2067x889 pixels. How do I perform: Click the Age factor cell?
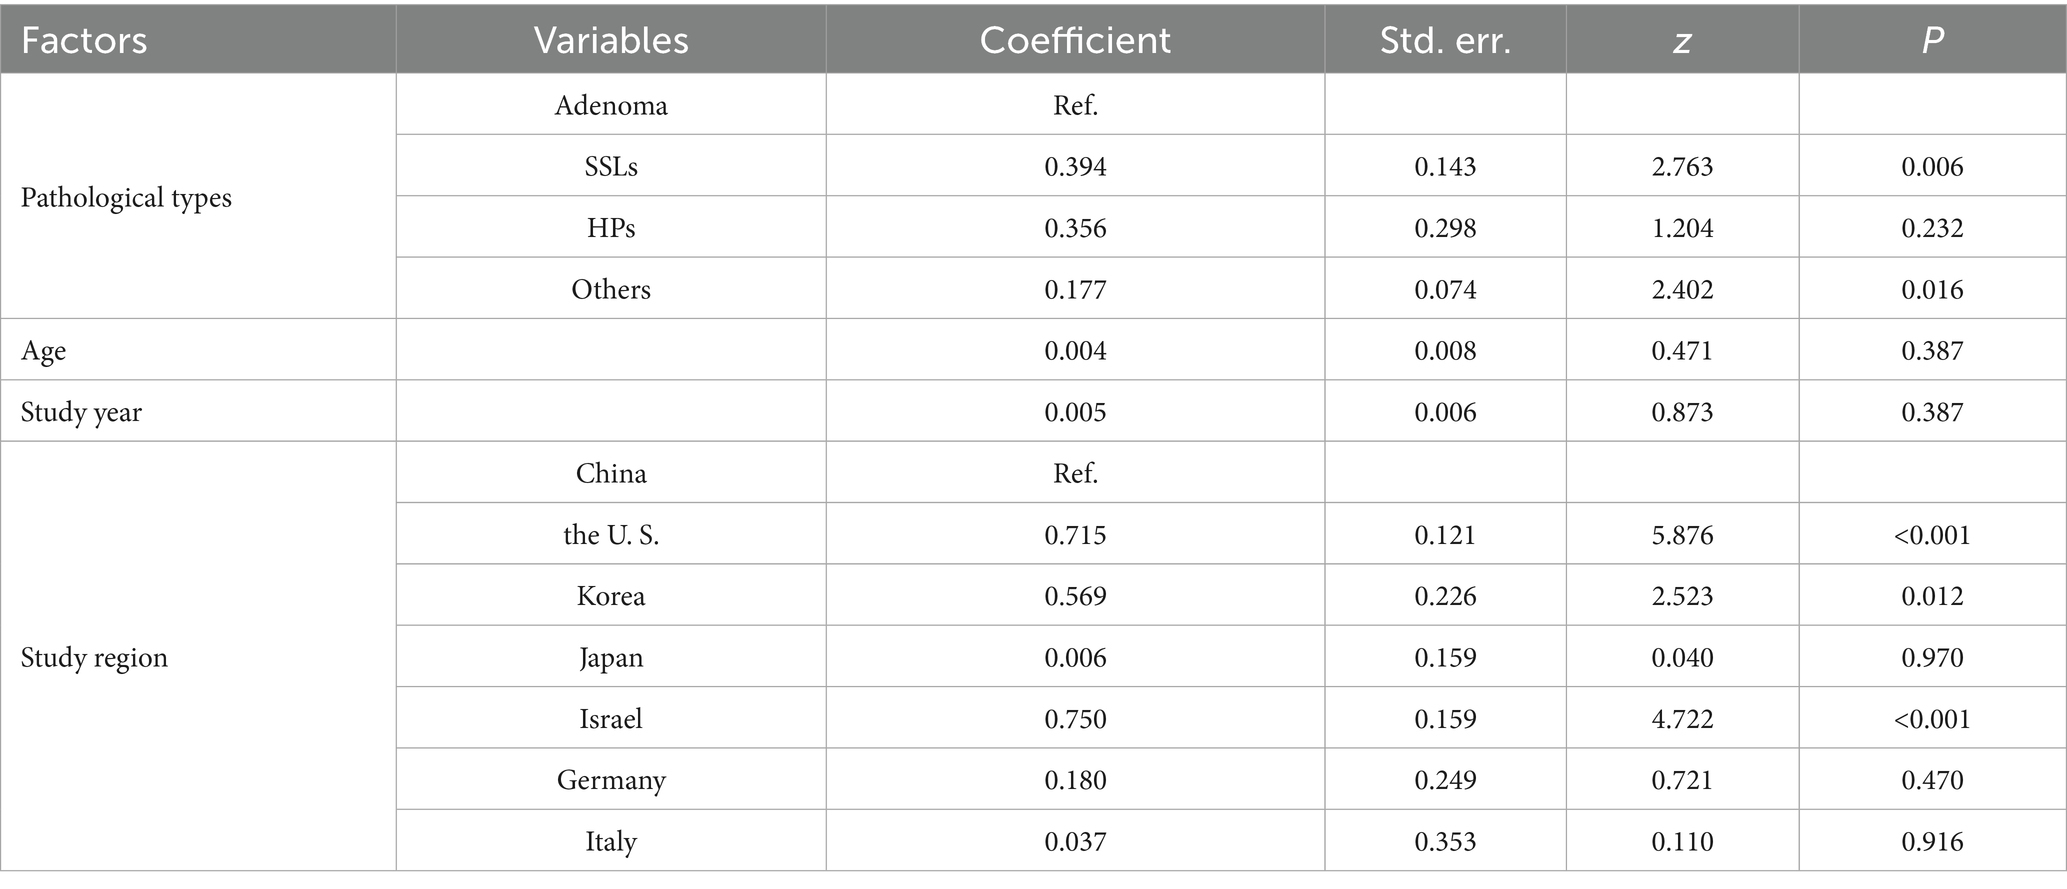pos(44,350)
